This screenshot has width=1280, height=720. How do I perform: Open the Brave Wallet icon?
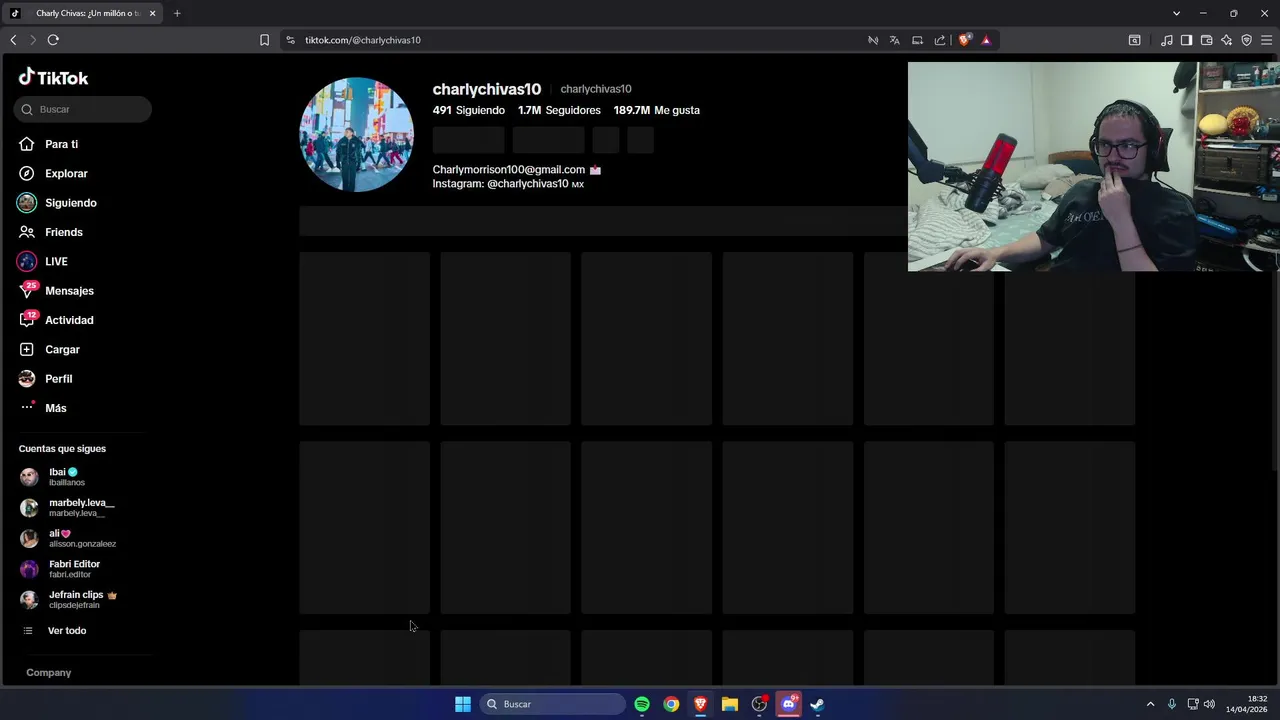click(1206, 40)
